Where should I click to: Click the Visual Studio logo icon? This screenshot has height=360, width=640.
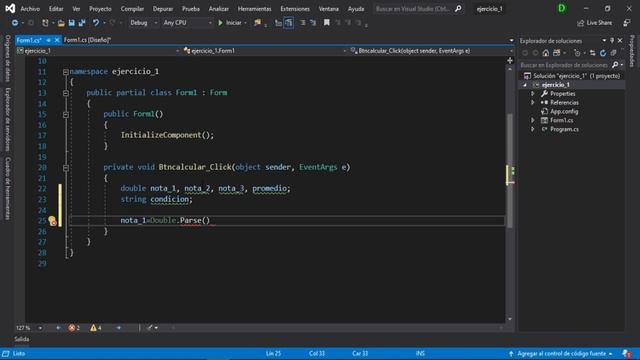pos(10,8)
